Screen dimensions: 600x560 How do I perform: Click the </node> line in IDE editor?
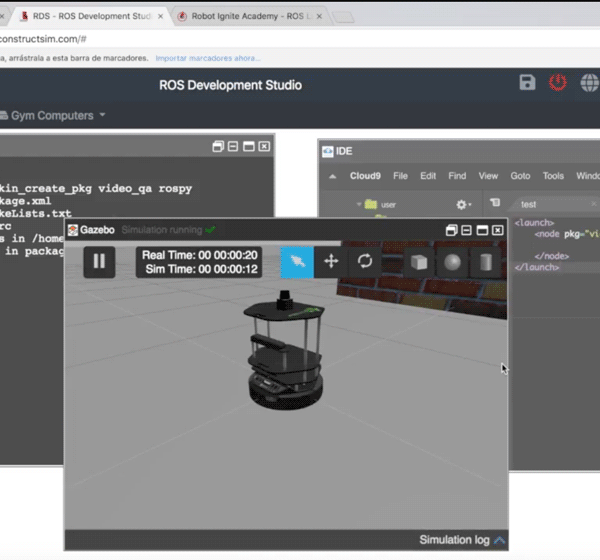[x=552, y=256]
